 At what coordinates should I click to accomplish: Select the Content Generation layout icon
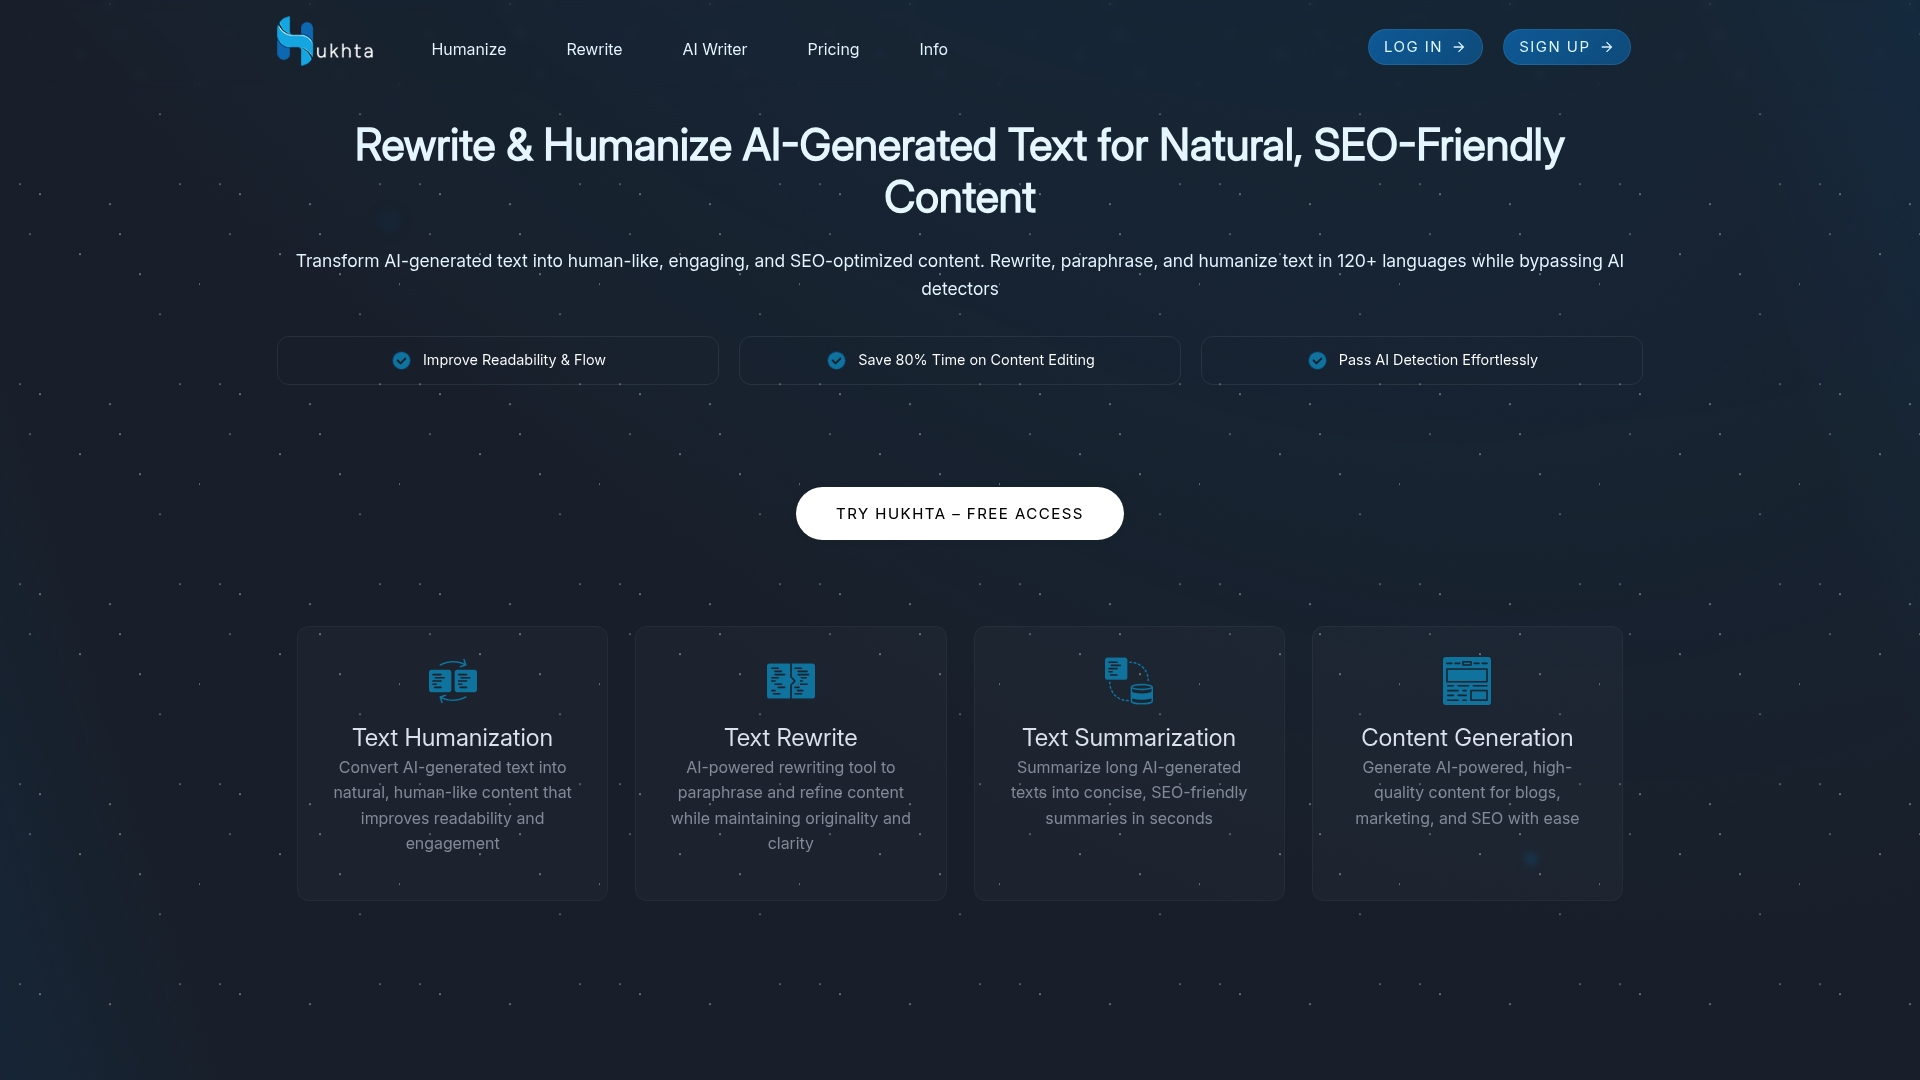pyautogui.click(x=1466, y=680)
